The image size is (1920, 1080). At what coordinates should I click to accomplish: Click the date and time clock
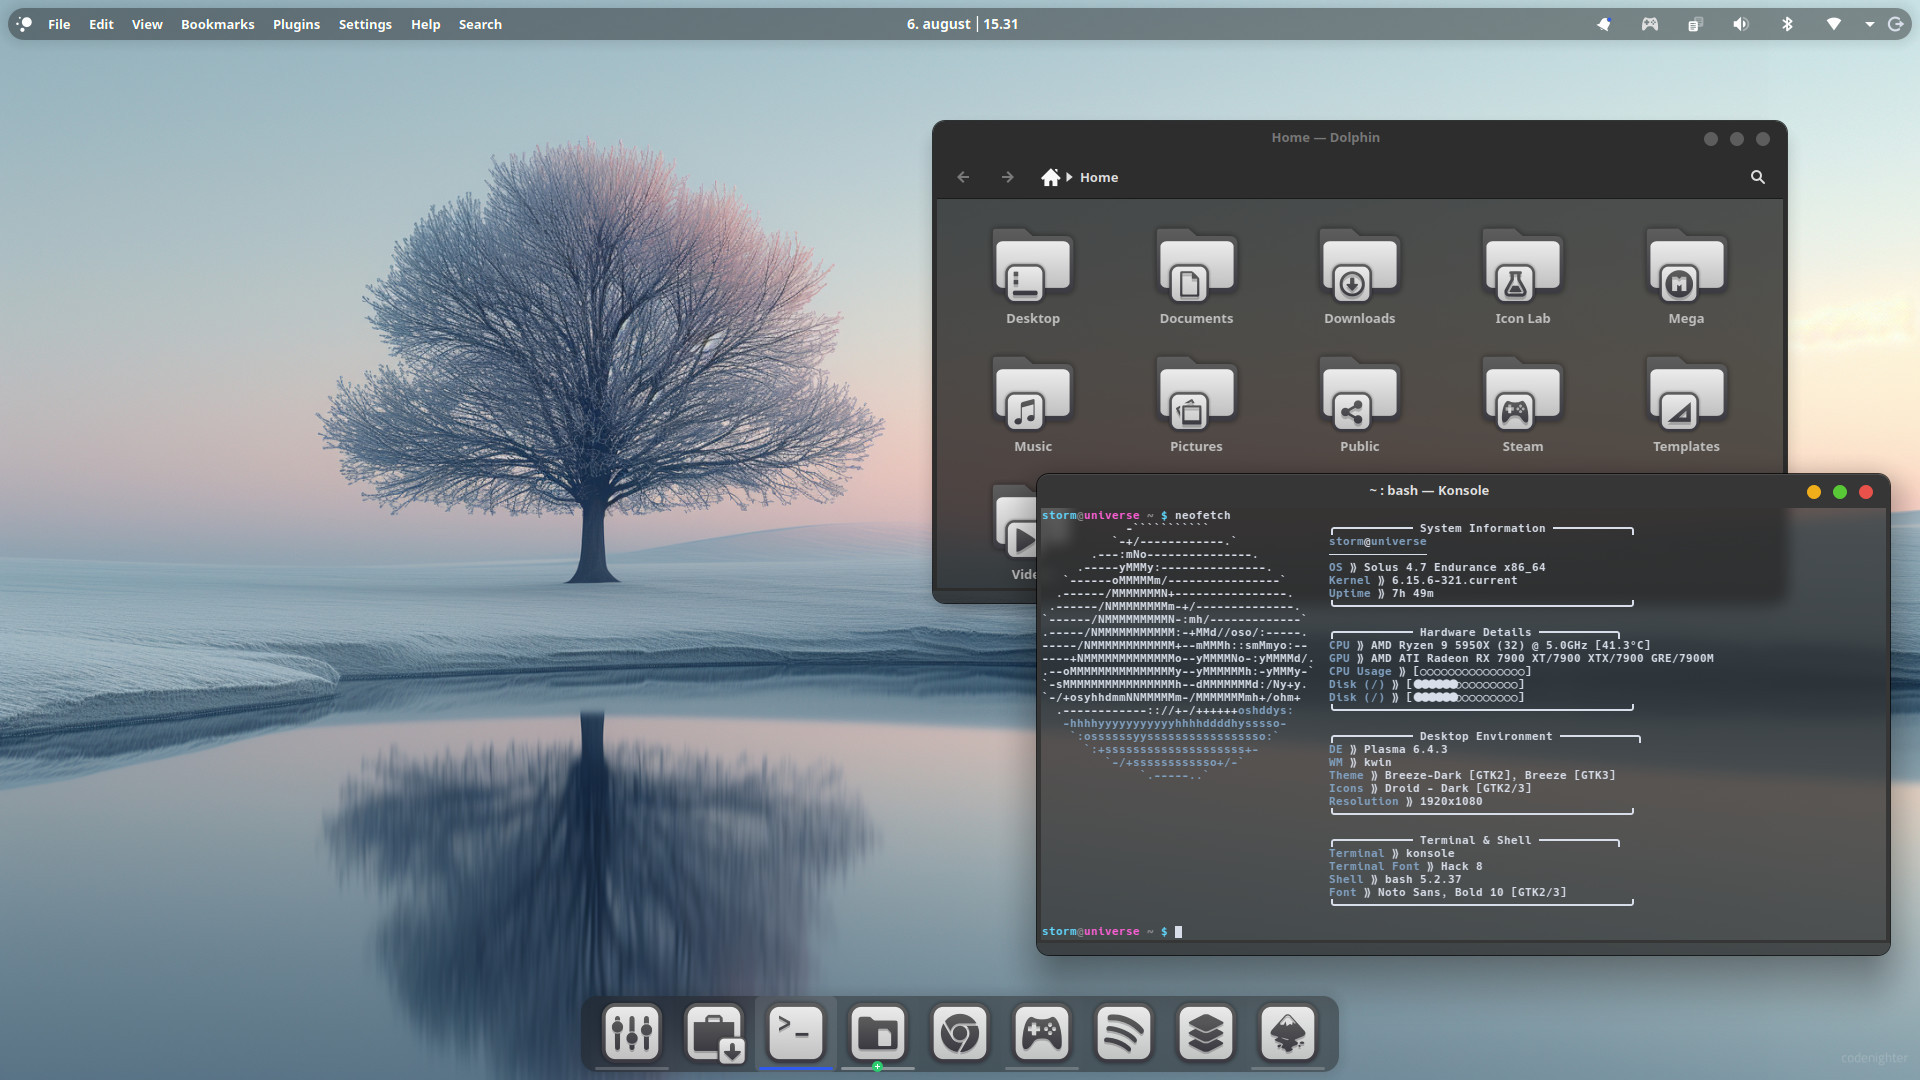[x=962, y=24]
